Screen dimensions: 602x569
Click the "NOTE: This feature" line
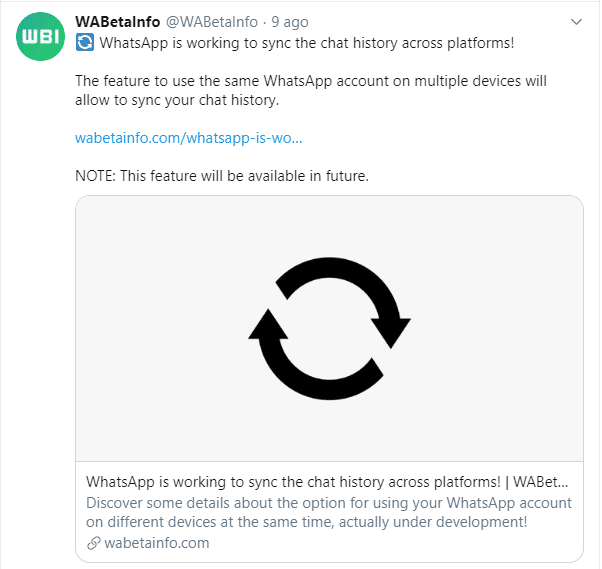tap(222, 176)
